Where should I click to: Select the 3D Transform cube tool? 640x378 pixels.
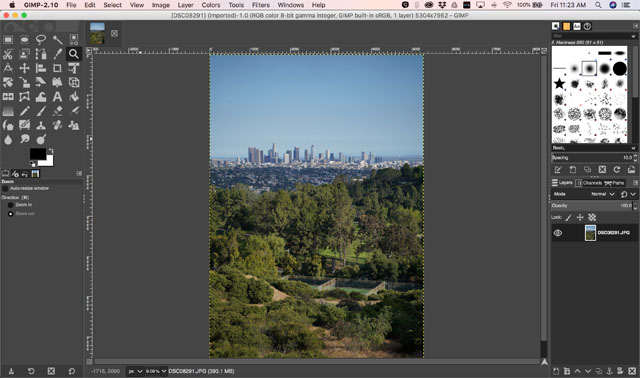(74, 82)
